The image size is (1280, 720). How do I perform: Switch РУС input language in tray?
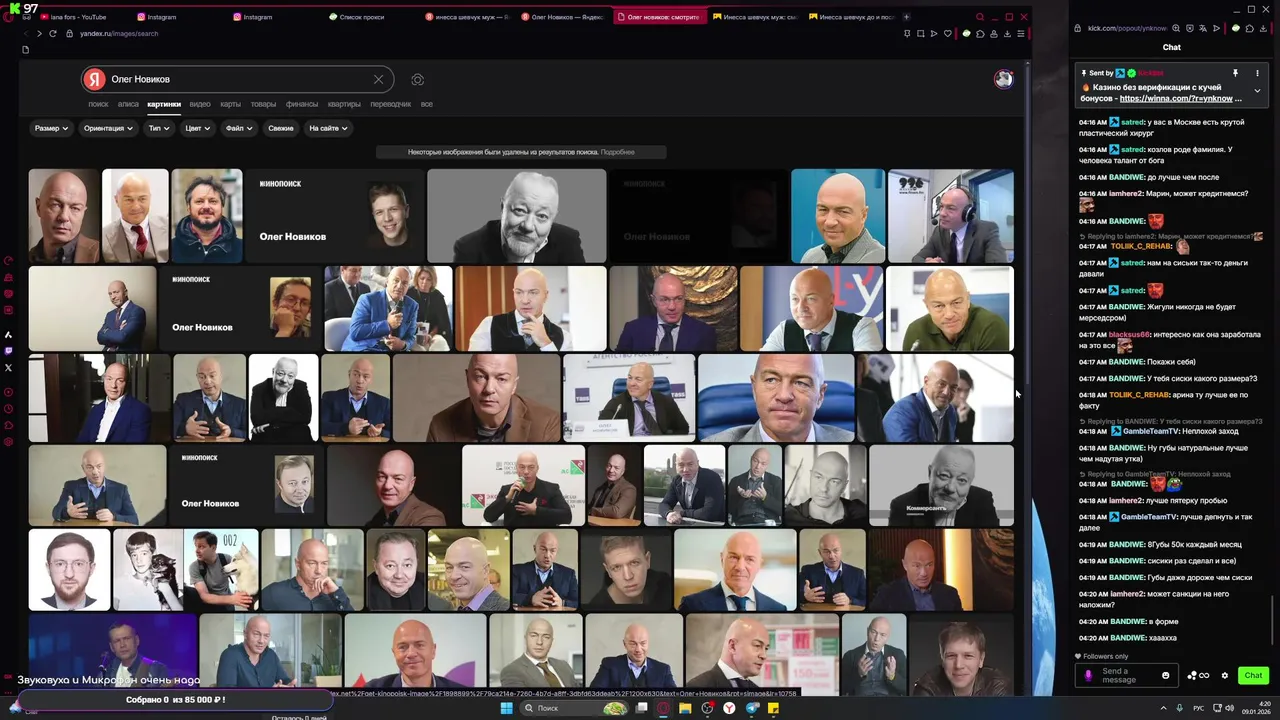(1199, 708)
